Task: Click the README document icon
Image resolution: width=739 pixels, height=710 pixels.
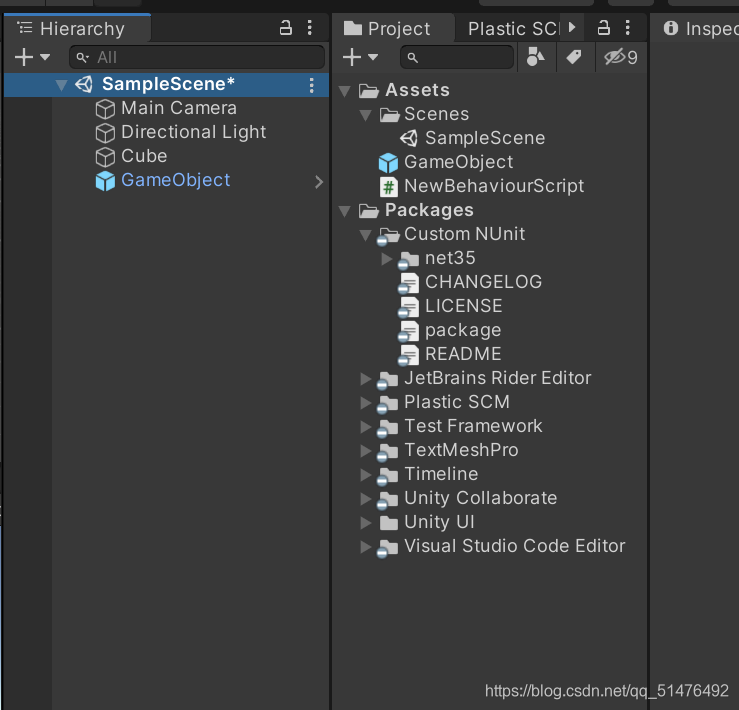Action: (x=409, y=355)
